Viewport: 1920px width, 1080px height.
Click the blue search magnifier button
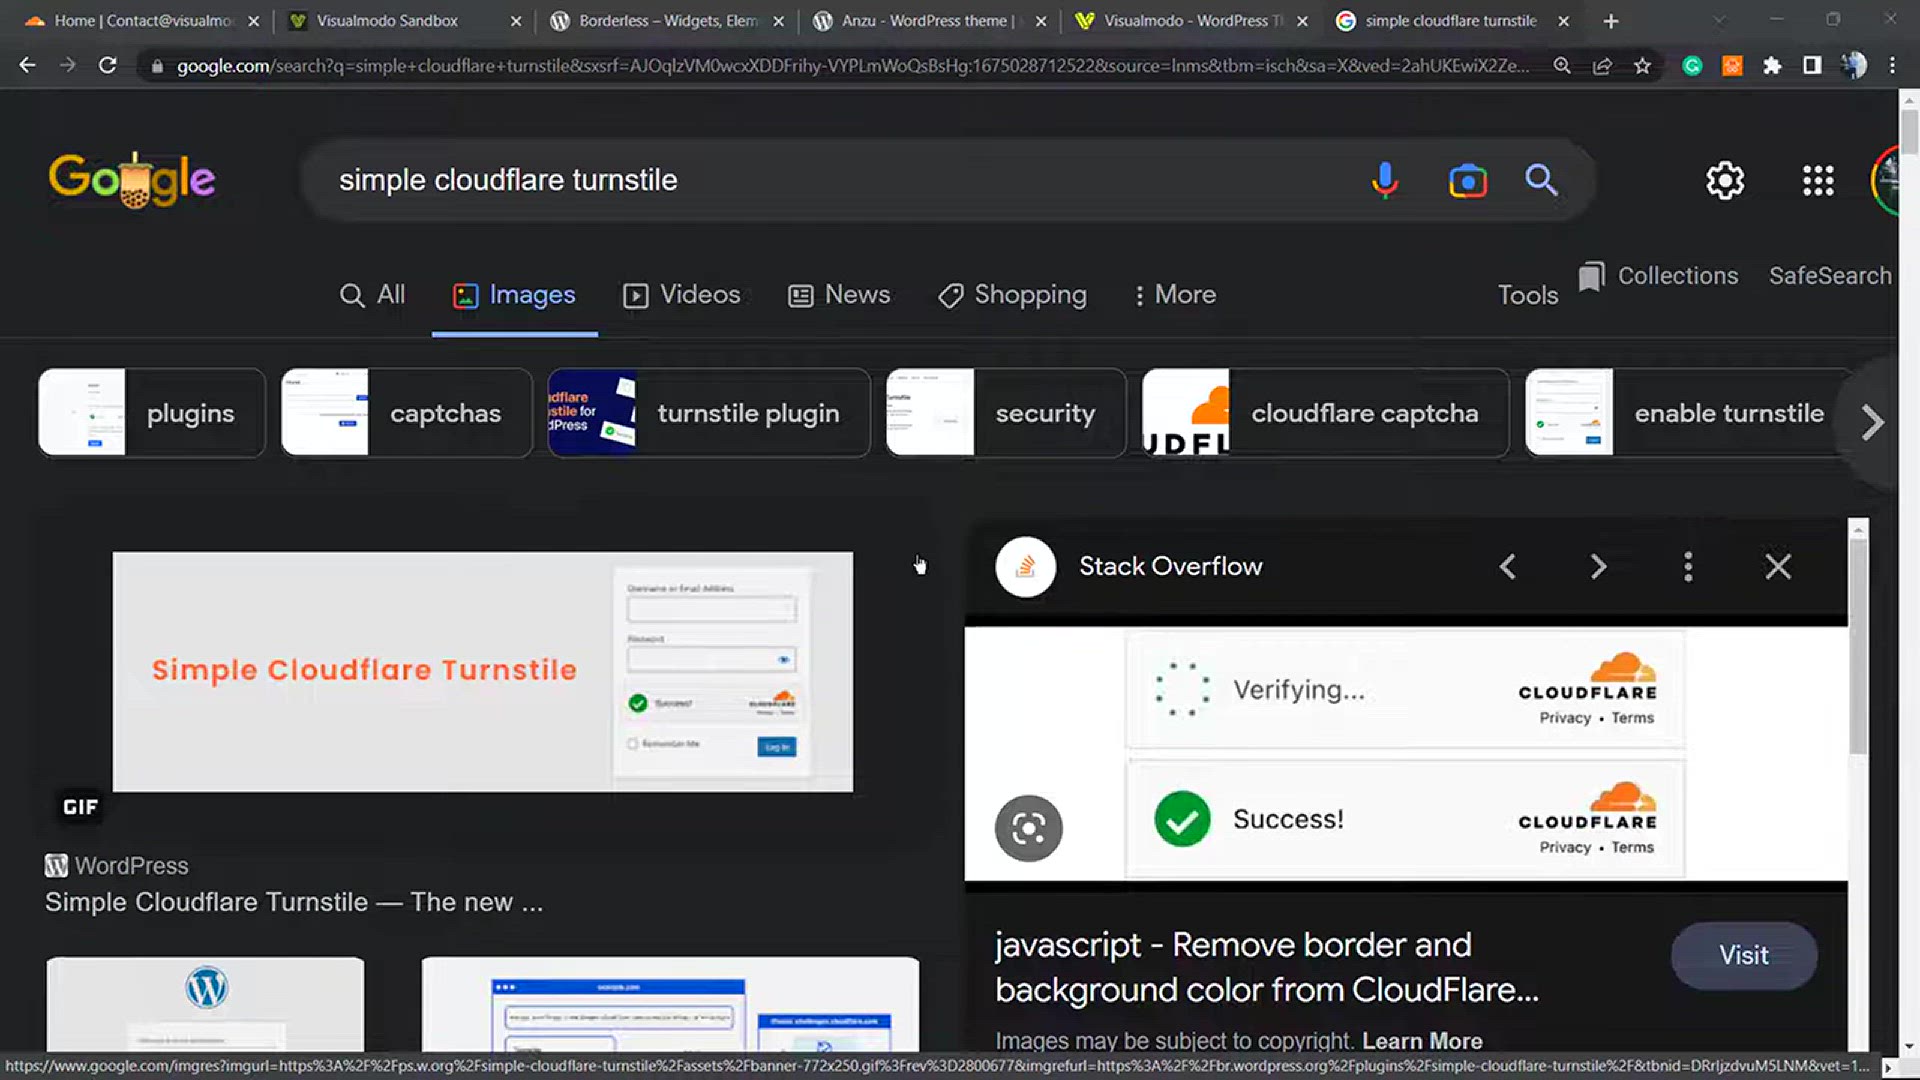(x=1541, y=180)
